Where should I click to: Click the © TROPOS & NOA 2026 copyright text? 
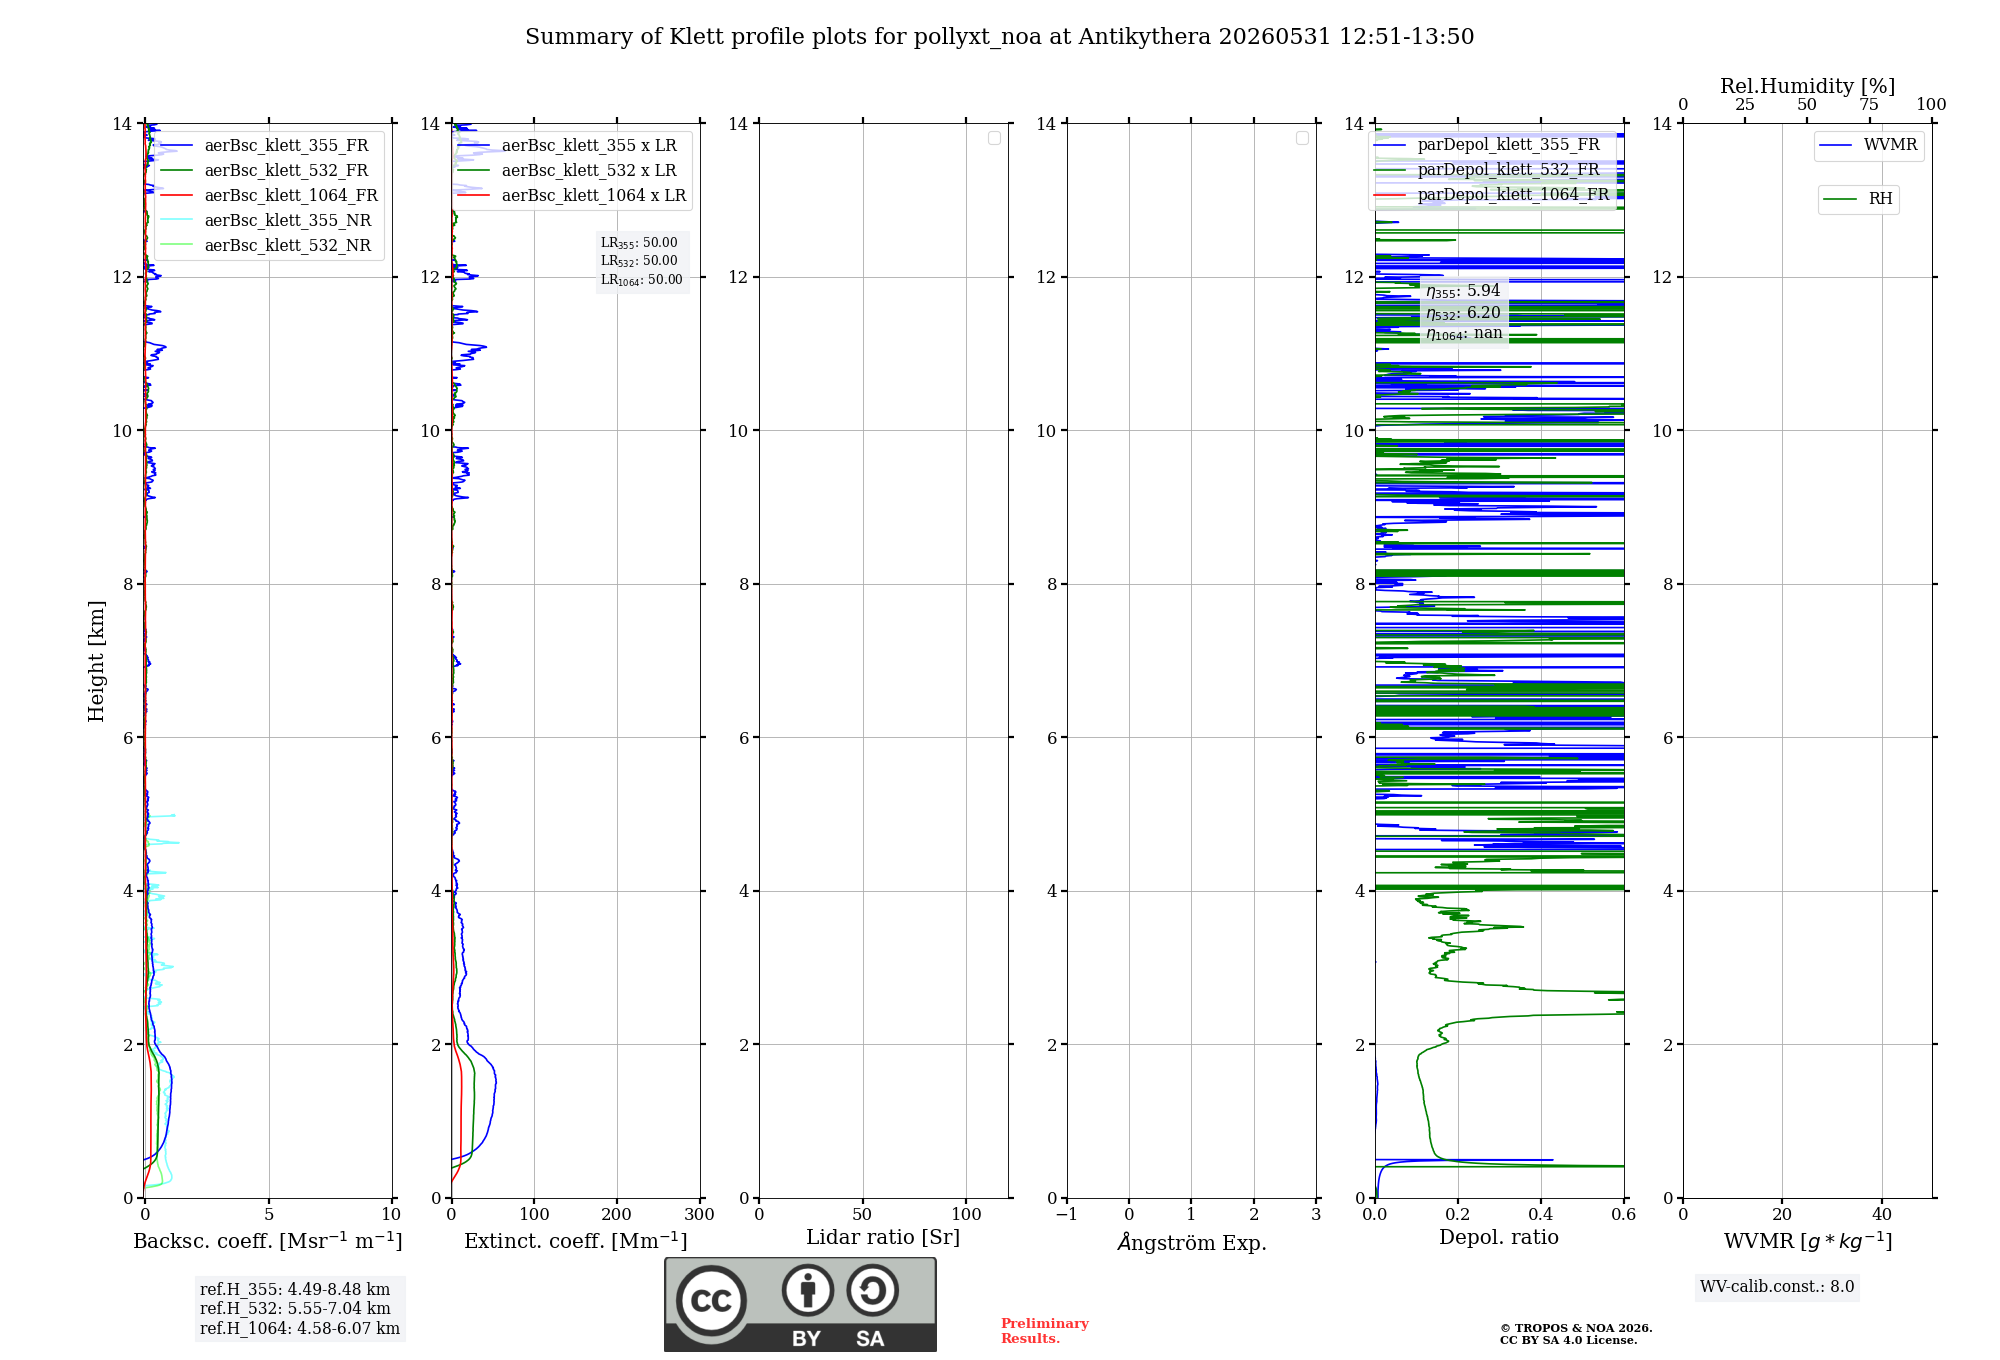tap(1576, 1328)
